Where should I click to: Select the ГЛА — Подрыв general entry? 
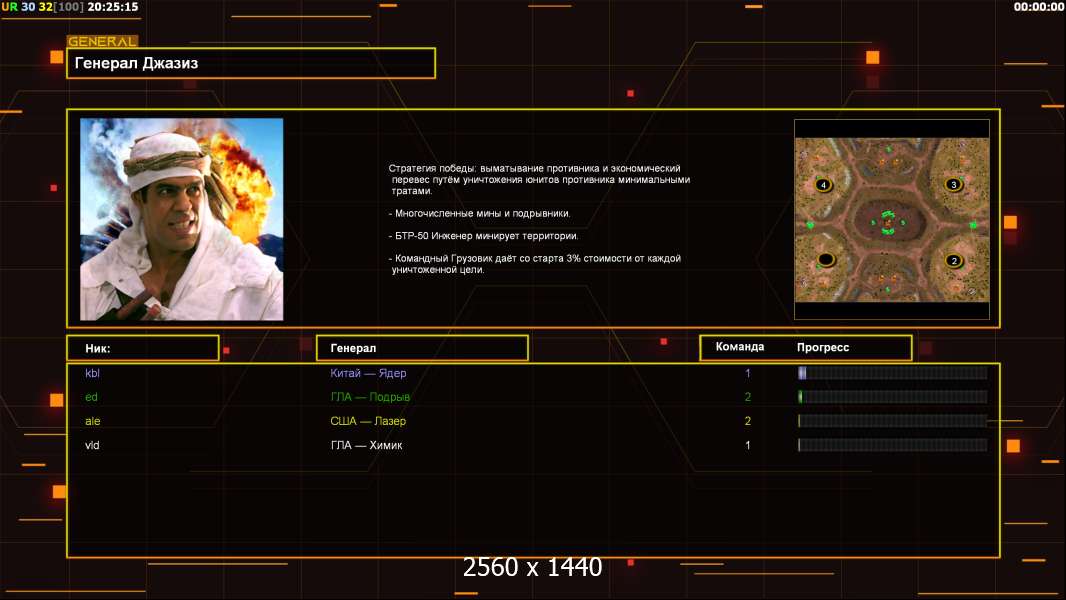370,397
